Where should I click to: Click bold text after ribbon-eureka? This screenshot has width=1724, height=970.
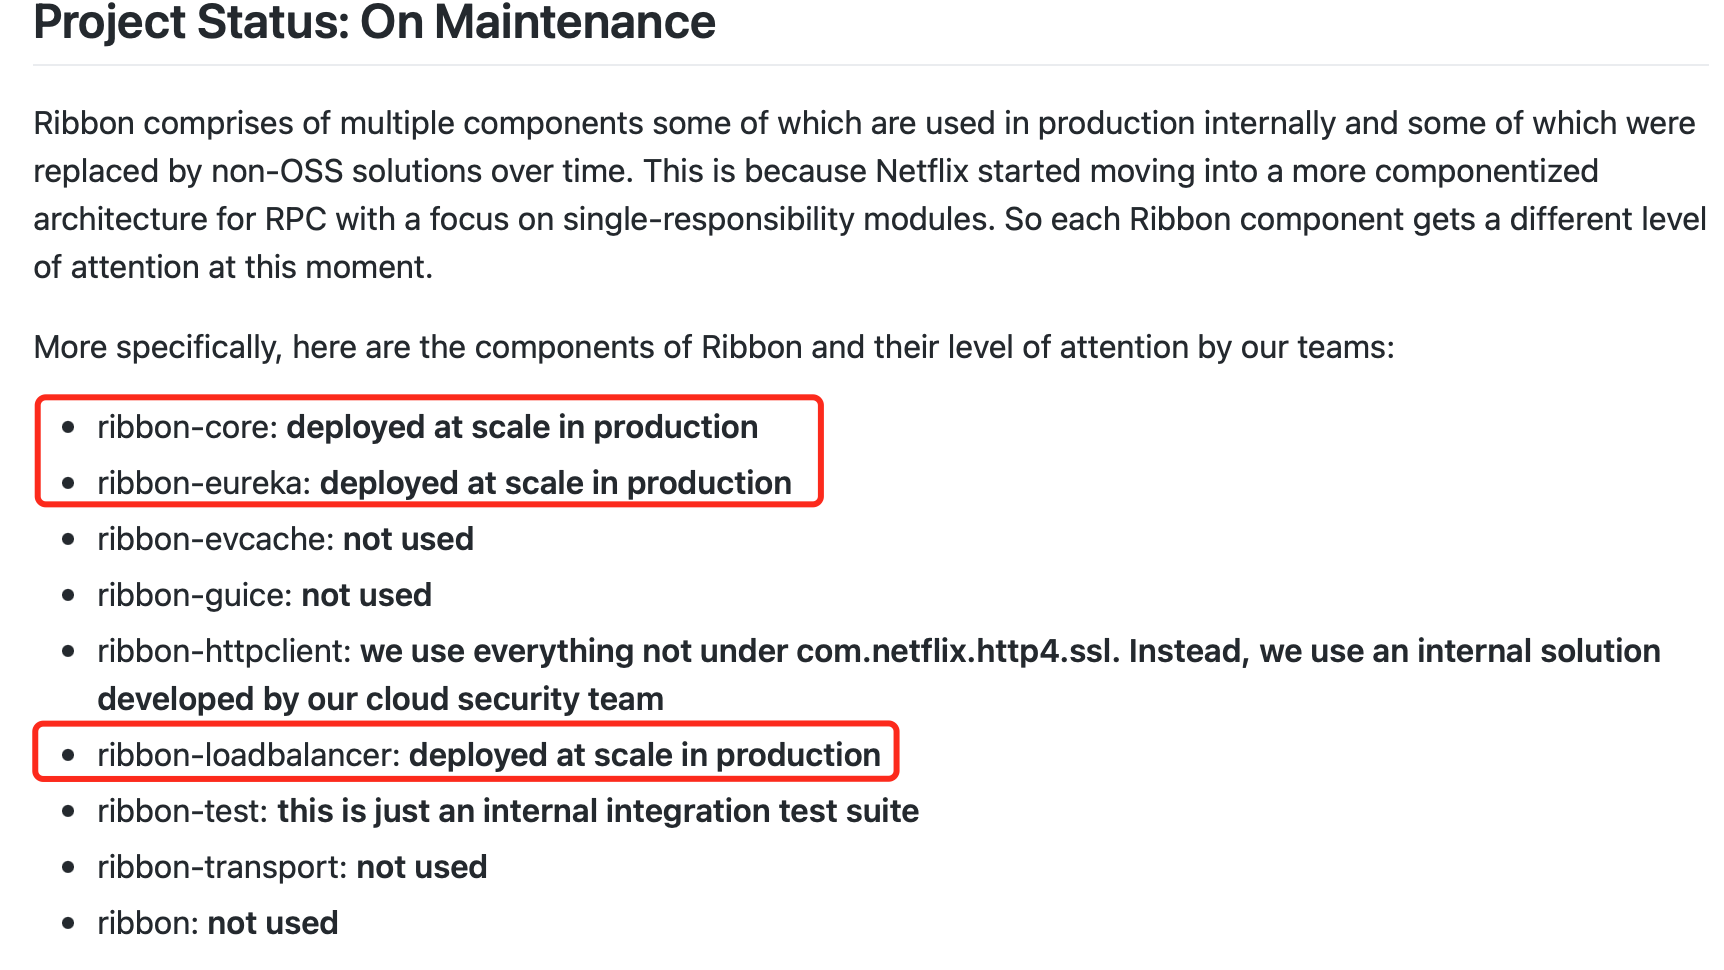tap(556, 483)
